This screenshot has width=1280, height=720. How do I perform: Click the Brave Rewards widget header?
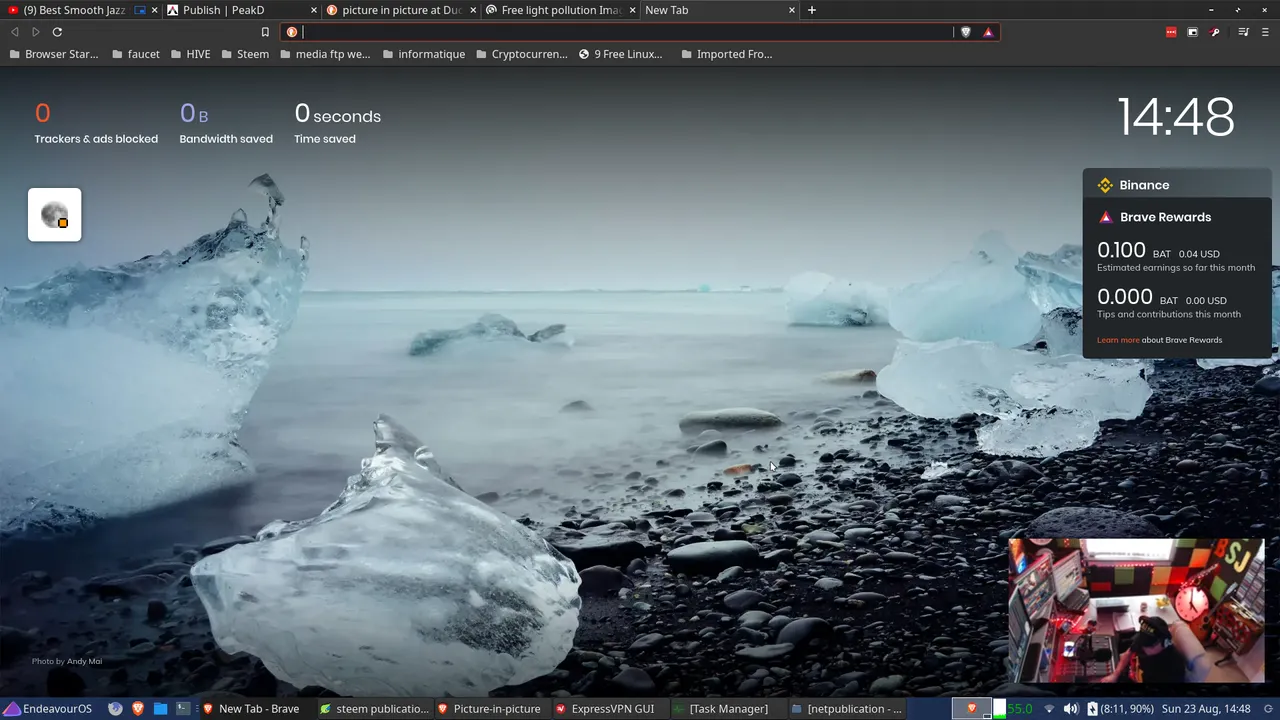click(1155, 217)
